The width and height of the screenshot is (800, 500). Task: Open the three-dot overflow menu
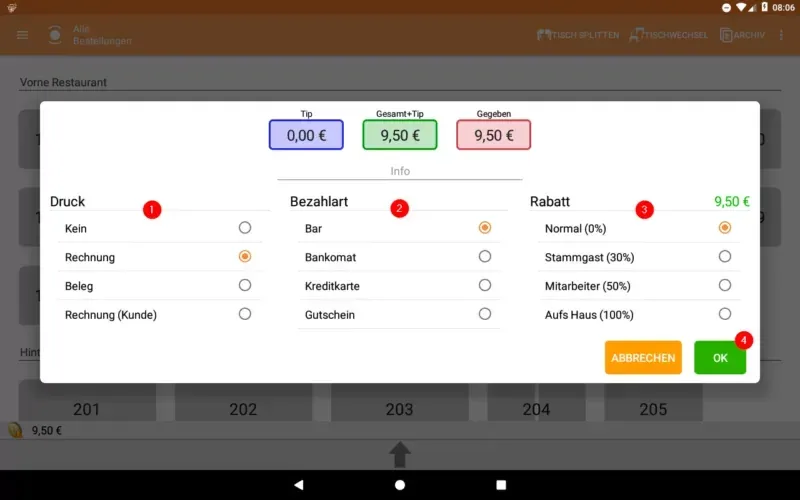point(781,35)
